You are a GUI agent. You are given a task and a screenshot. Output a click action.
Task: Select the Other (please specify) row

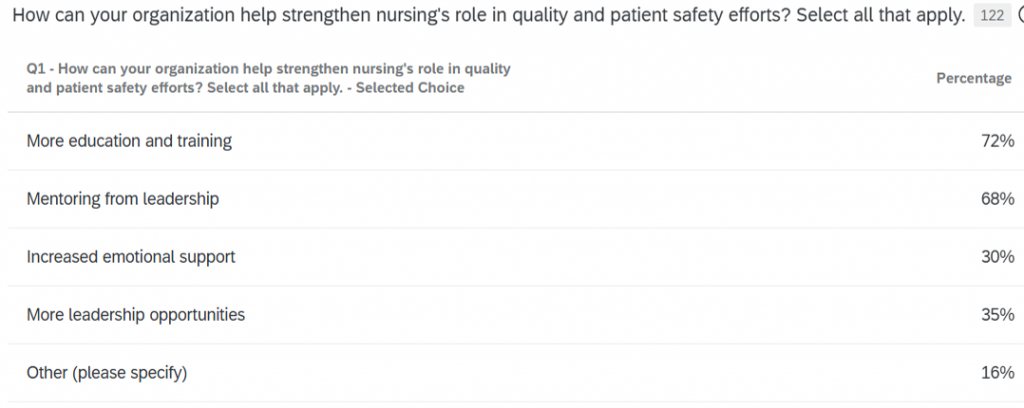[x=107, y=373]
